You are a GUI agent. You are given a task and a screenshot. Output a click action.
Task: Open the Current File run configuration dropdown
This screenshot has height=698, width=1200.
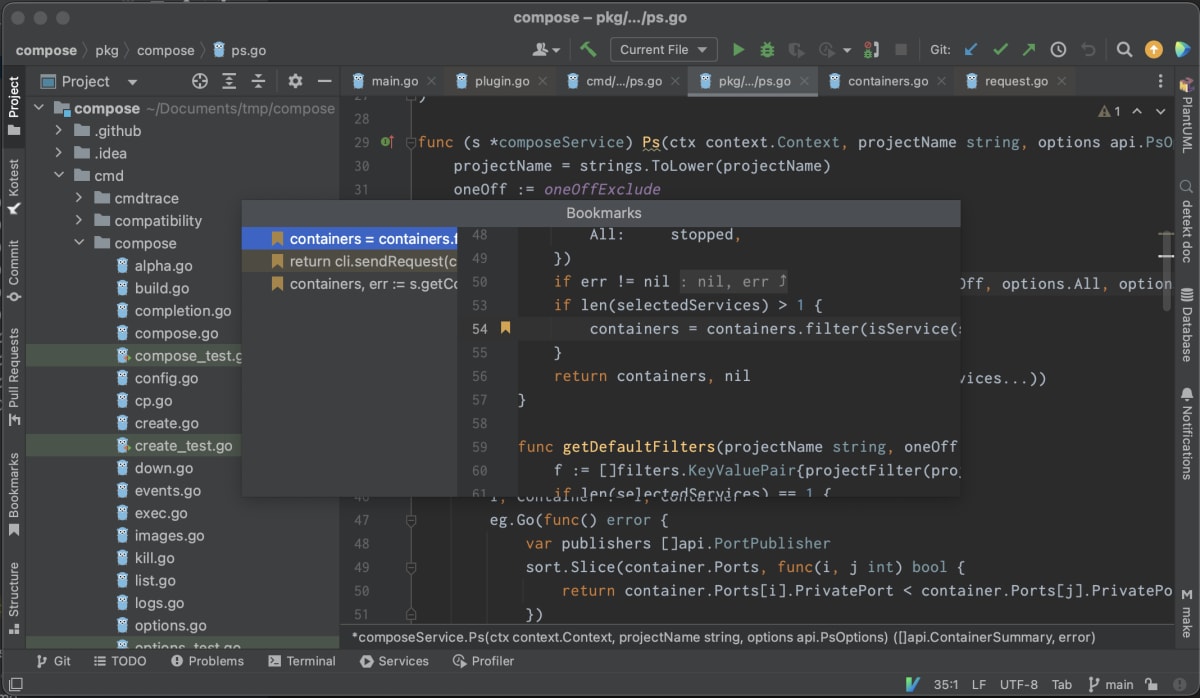click(664, 49)
